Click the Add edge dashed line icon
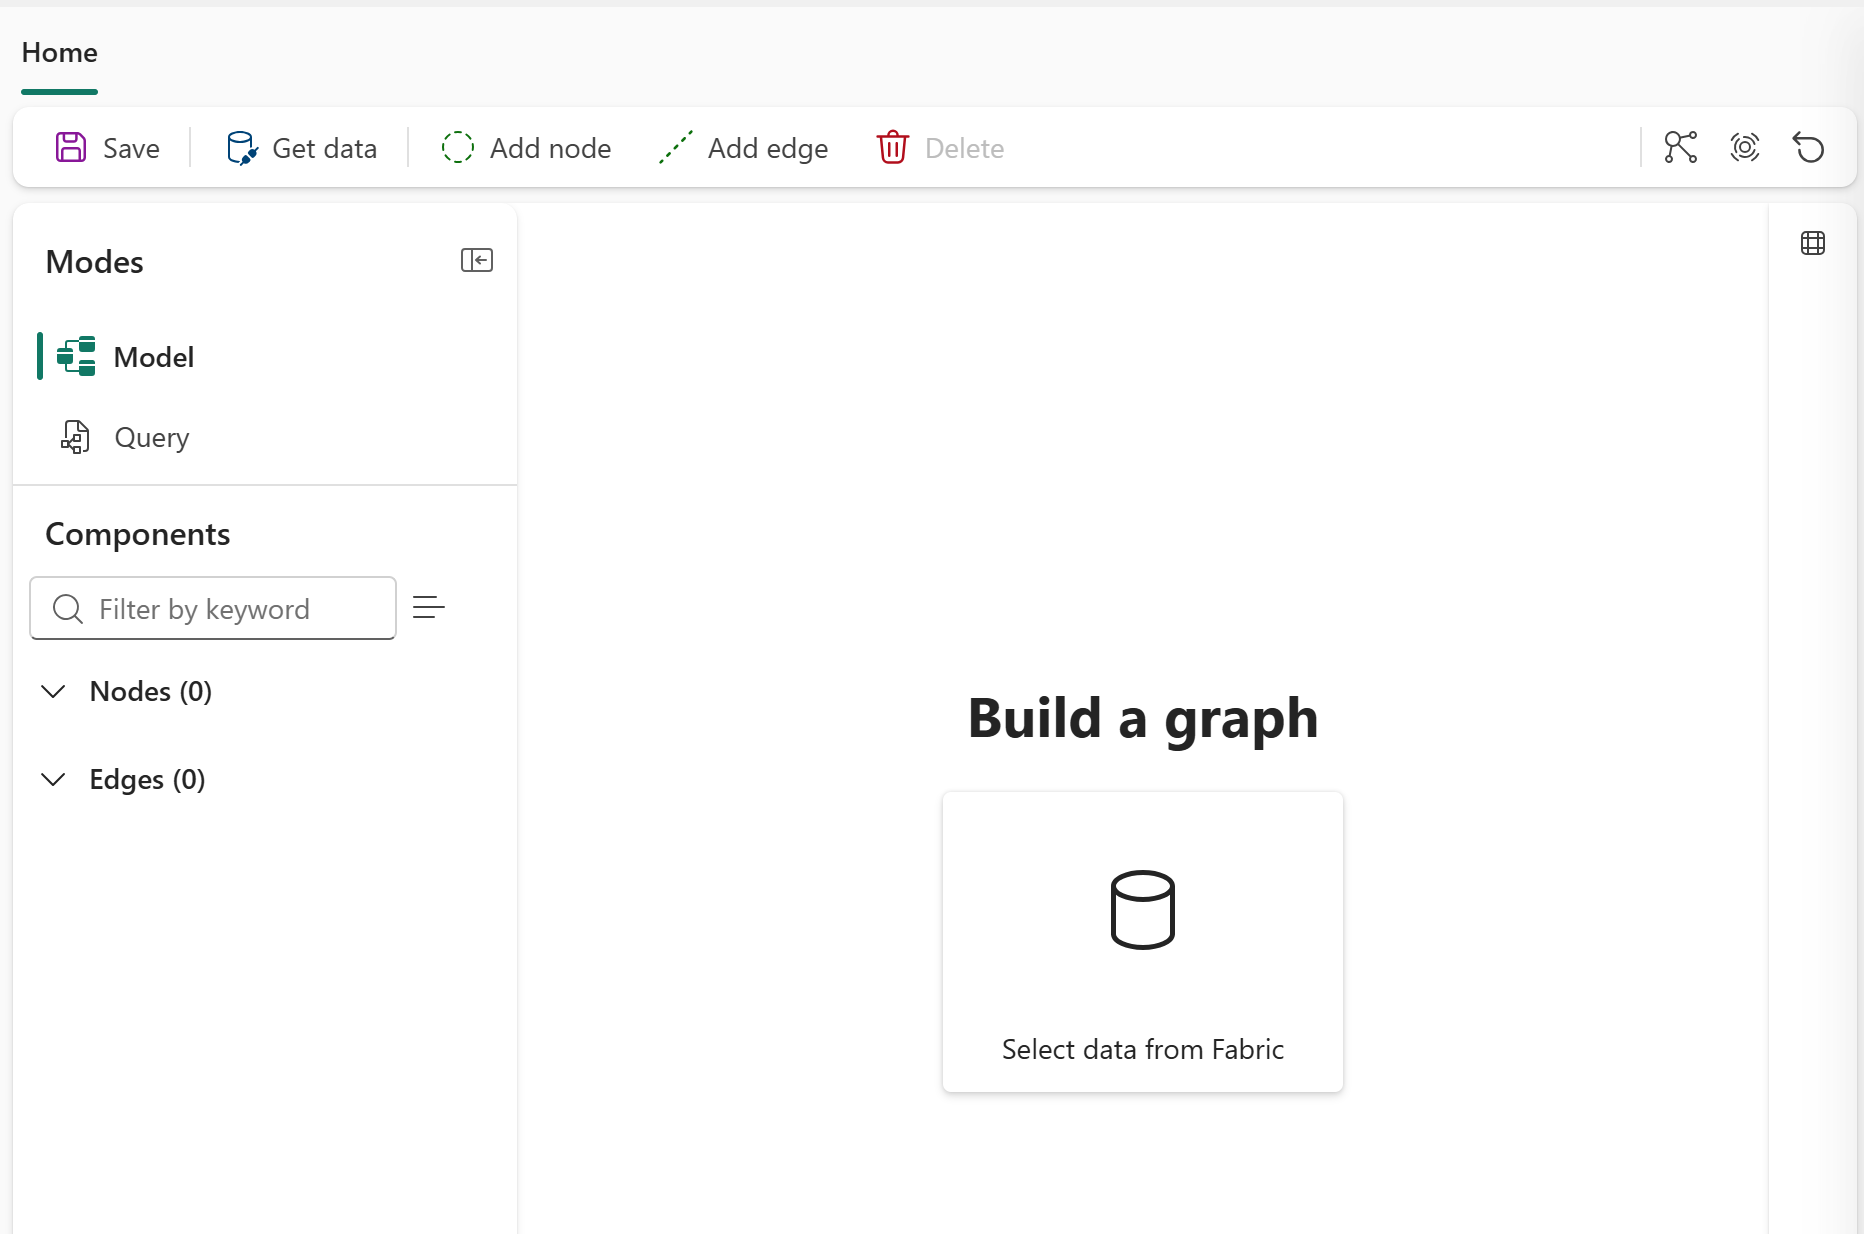 [x=676, y=148]
